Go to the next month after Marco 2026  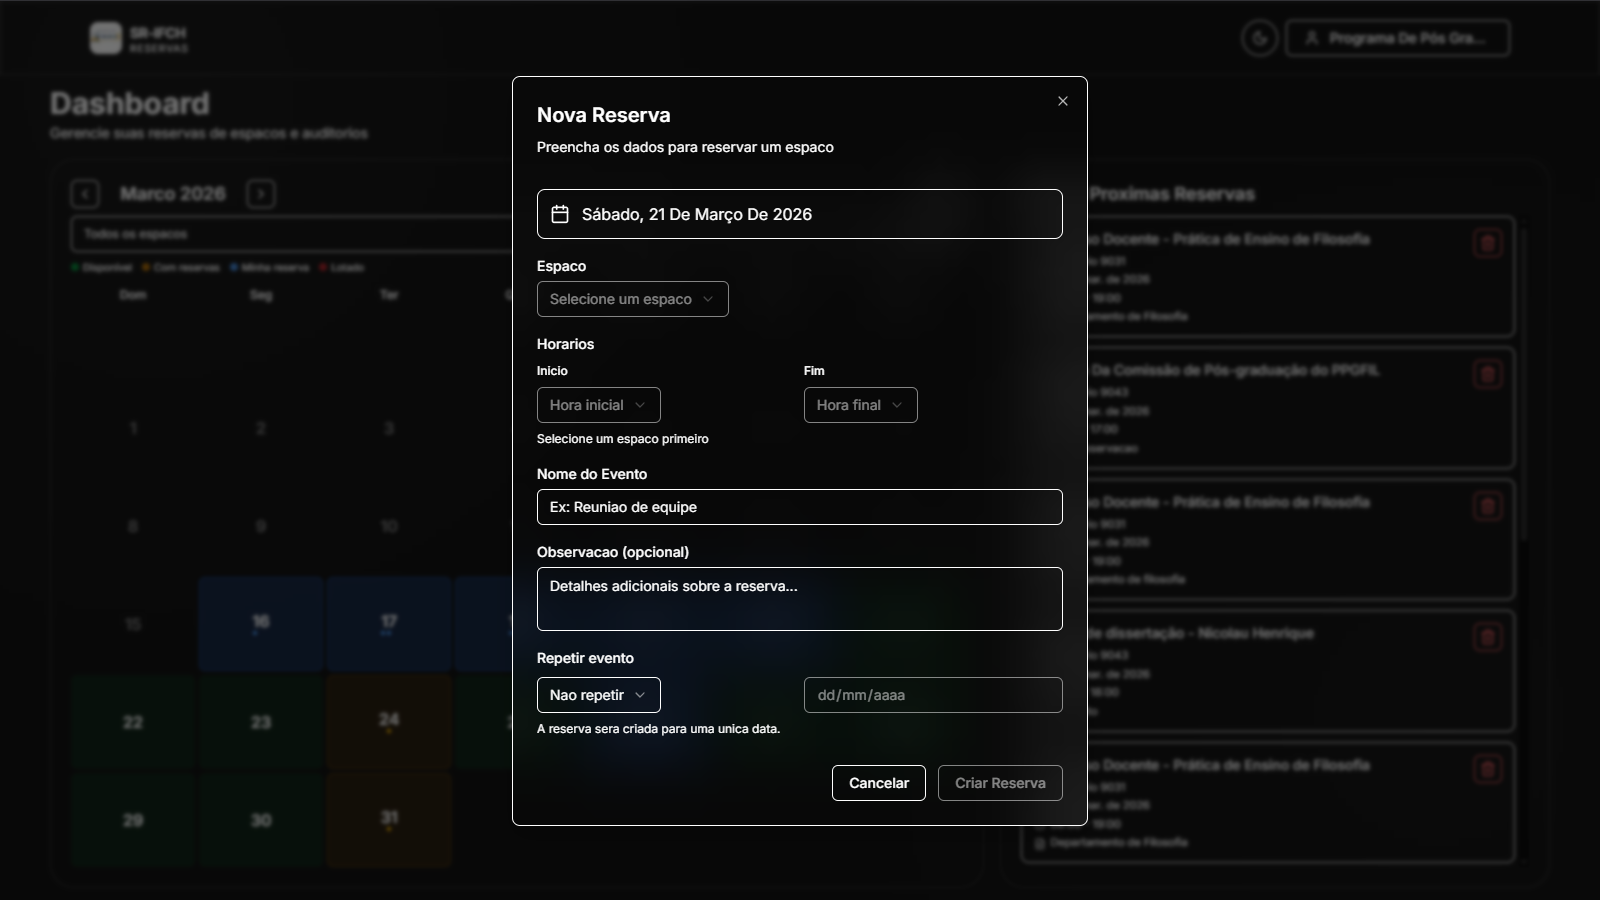pos(261,194)
